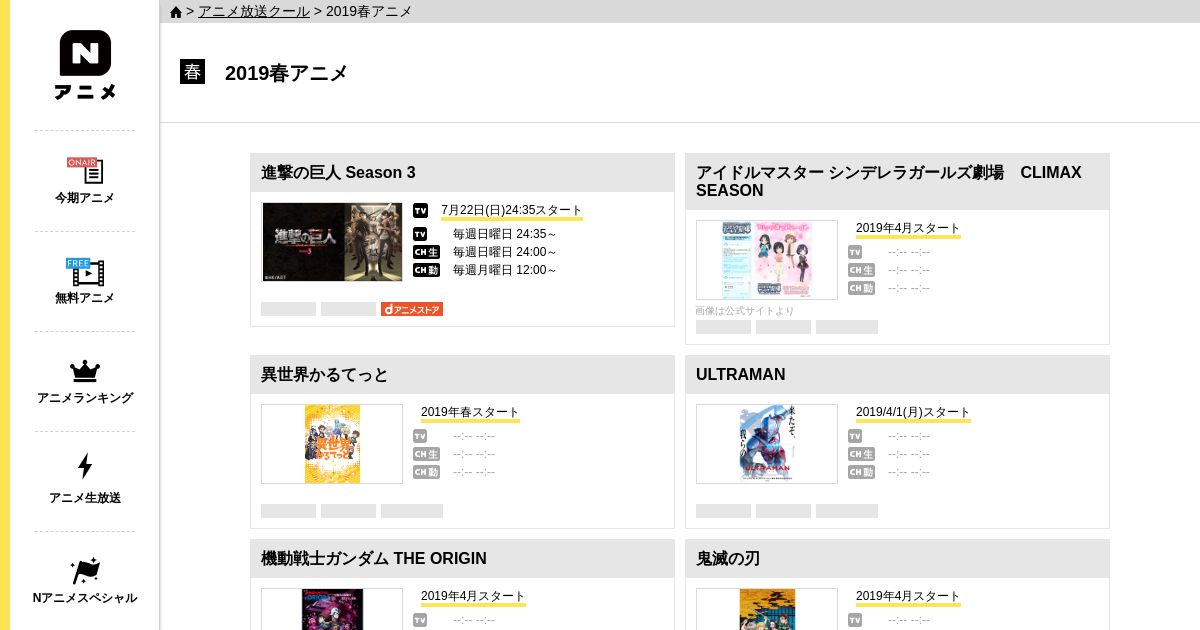The height and width of the screenshot is (630, 1200).
Task: Click CH生 icon in 進撃の巨人 card
Action: coord(426,252)
